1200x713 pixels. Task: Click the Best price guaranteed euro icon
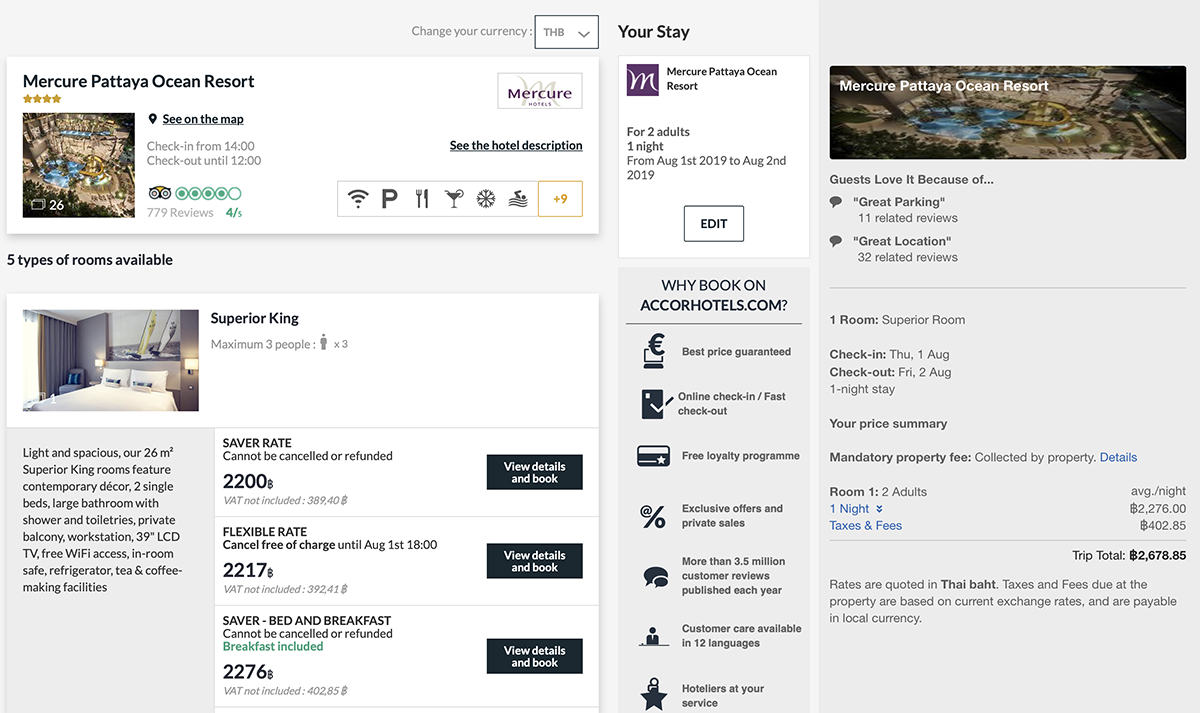(654, 351)
